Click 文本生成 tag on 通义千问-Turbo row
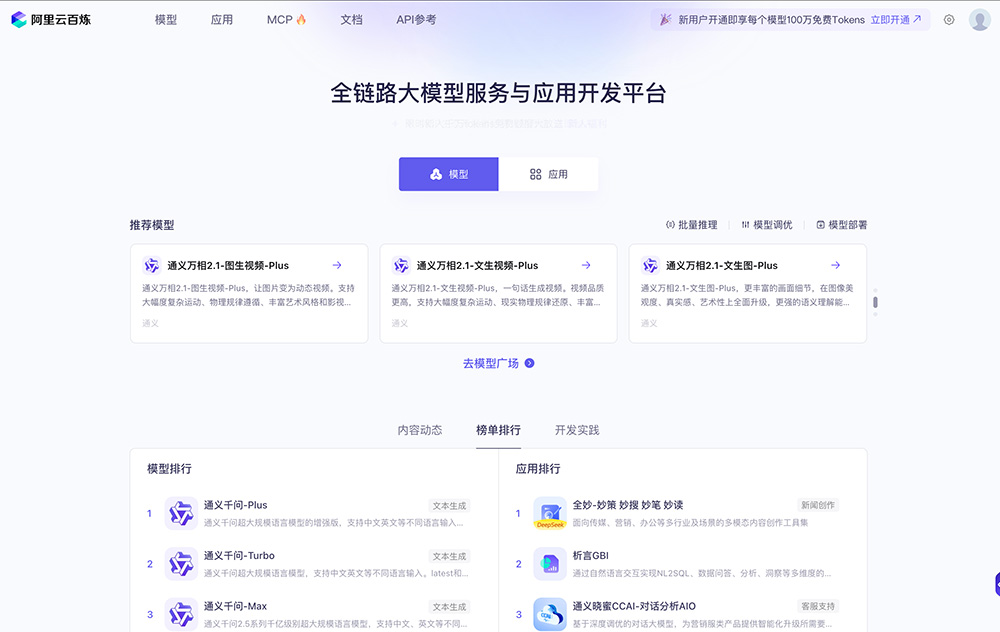Screen dimensions: 1000x632 pos(450,556)
